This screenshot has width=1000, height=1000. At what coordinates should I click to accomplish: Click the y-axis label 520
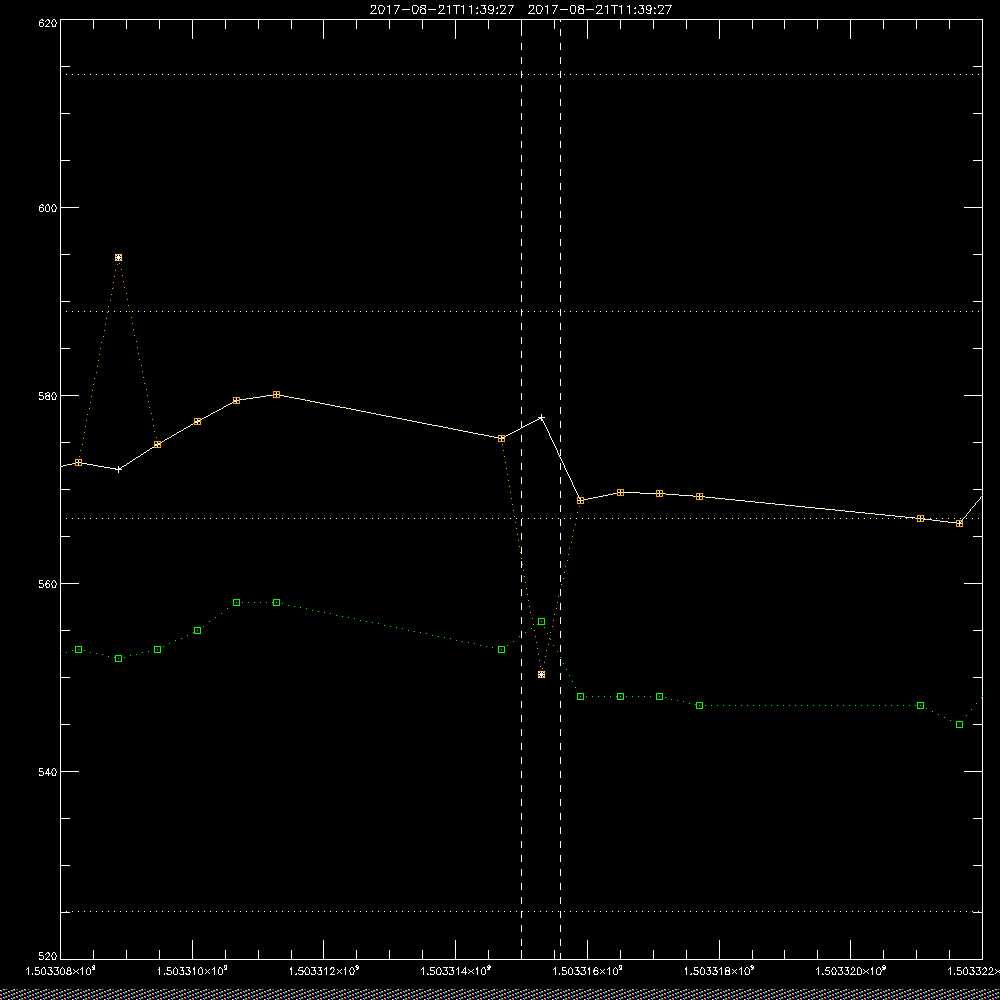tap(49, 957)
